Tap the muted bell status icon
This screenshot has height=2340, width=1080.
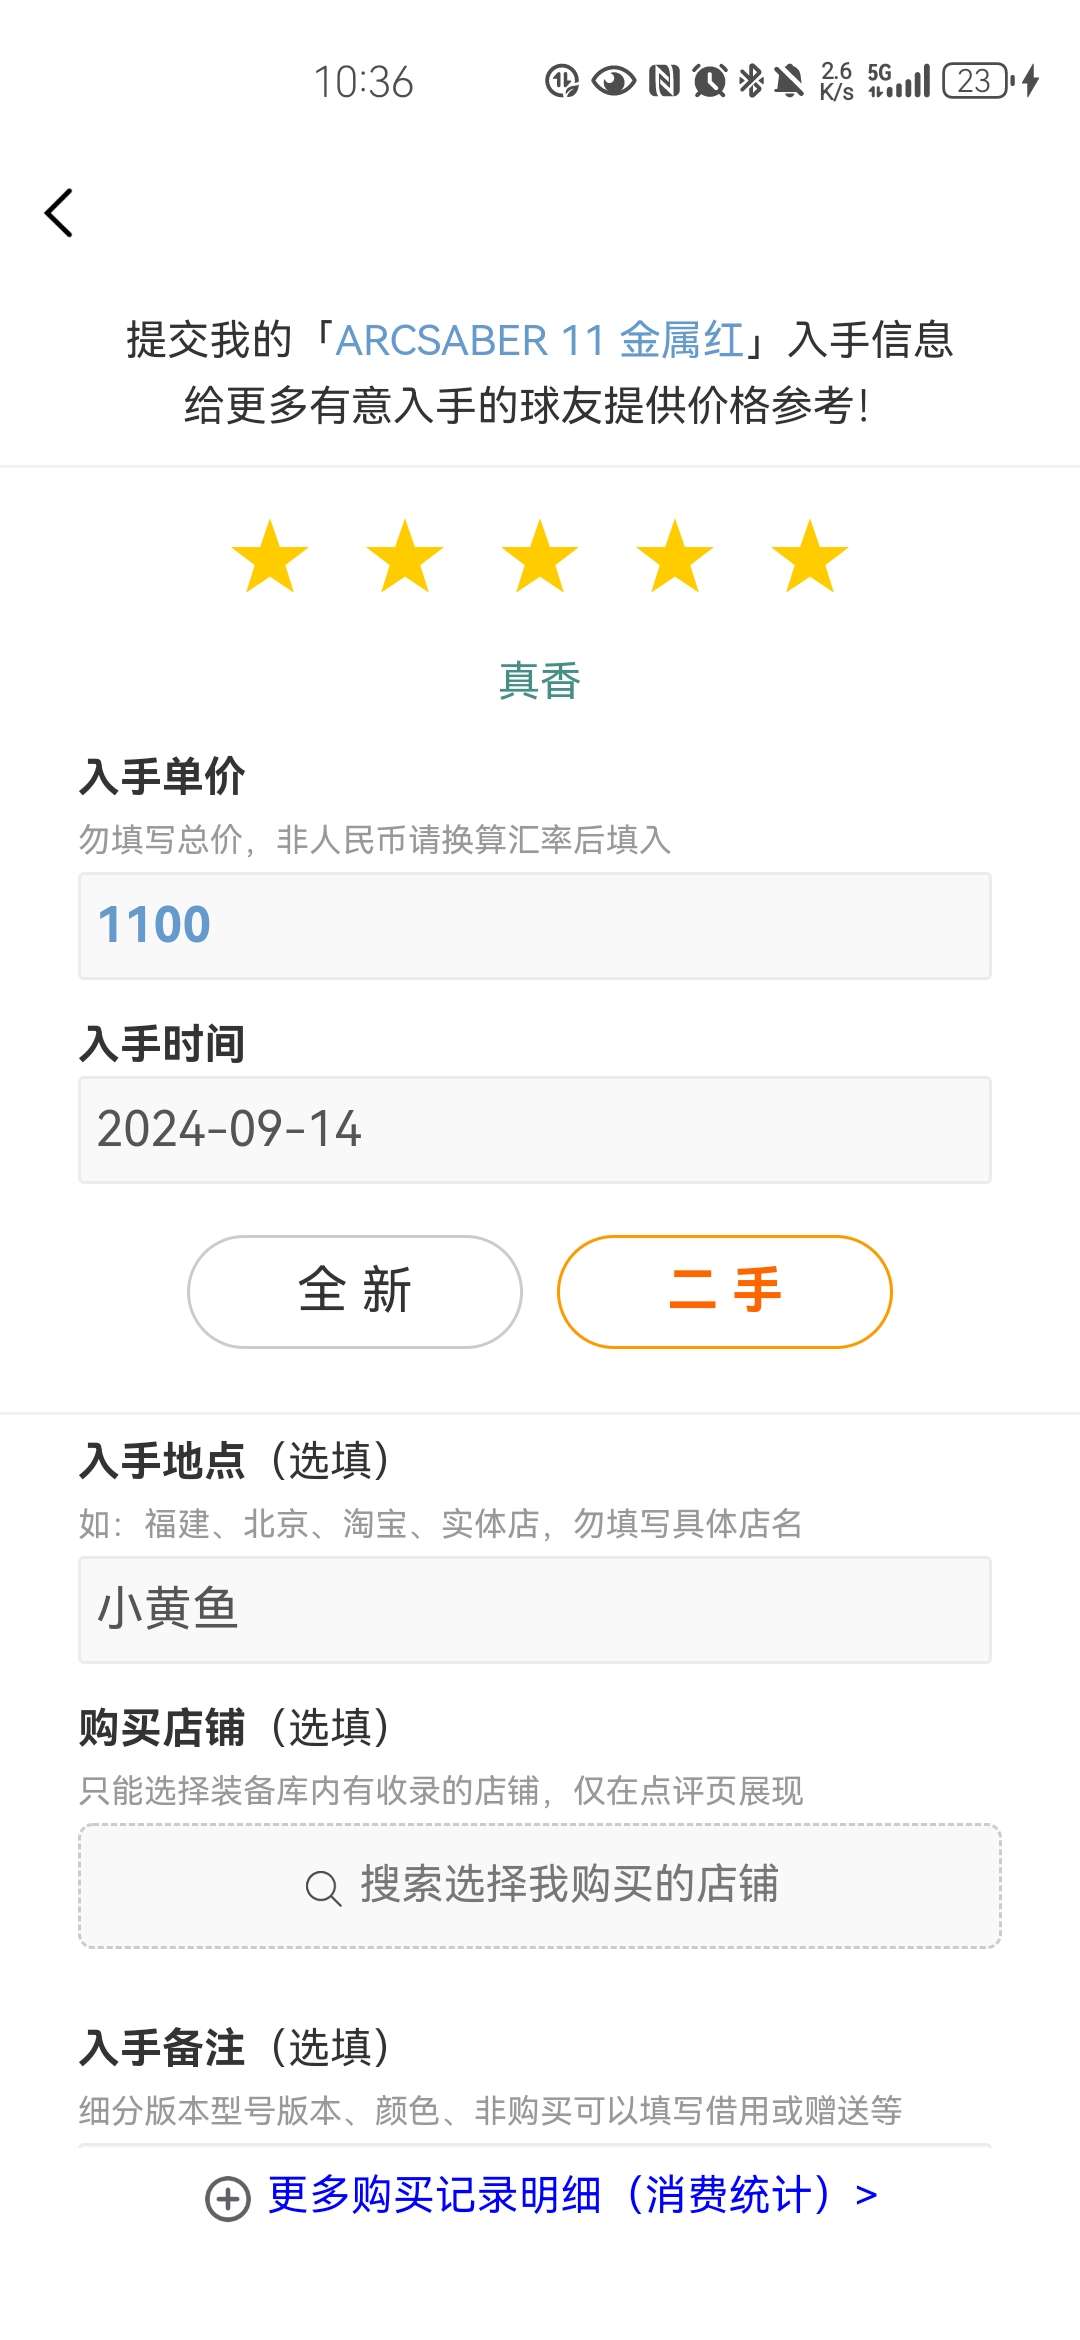pyautogui.click(x=789, y=81)
